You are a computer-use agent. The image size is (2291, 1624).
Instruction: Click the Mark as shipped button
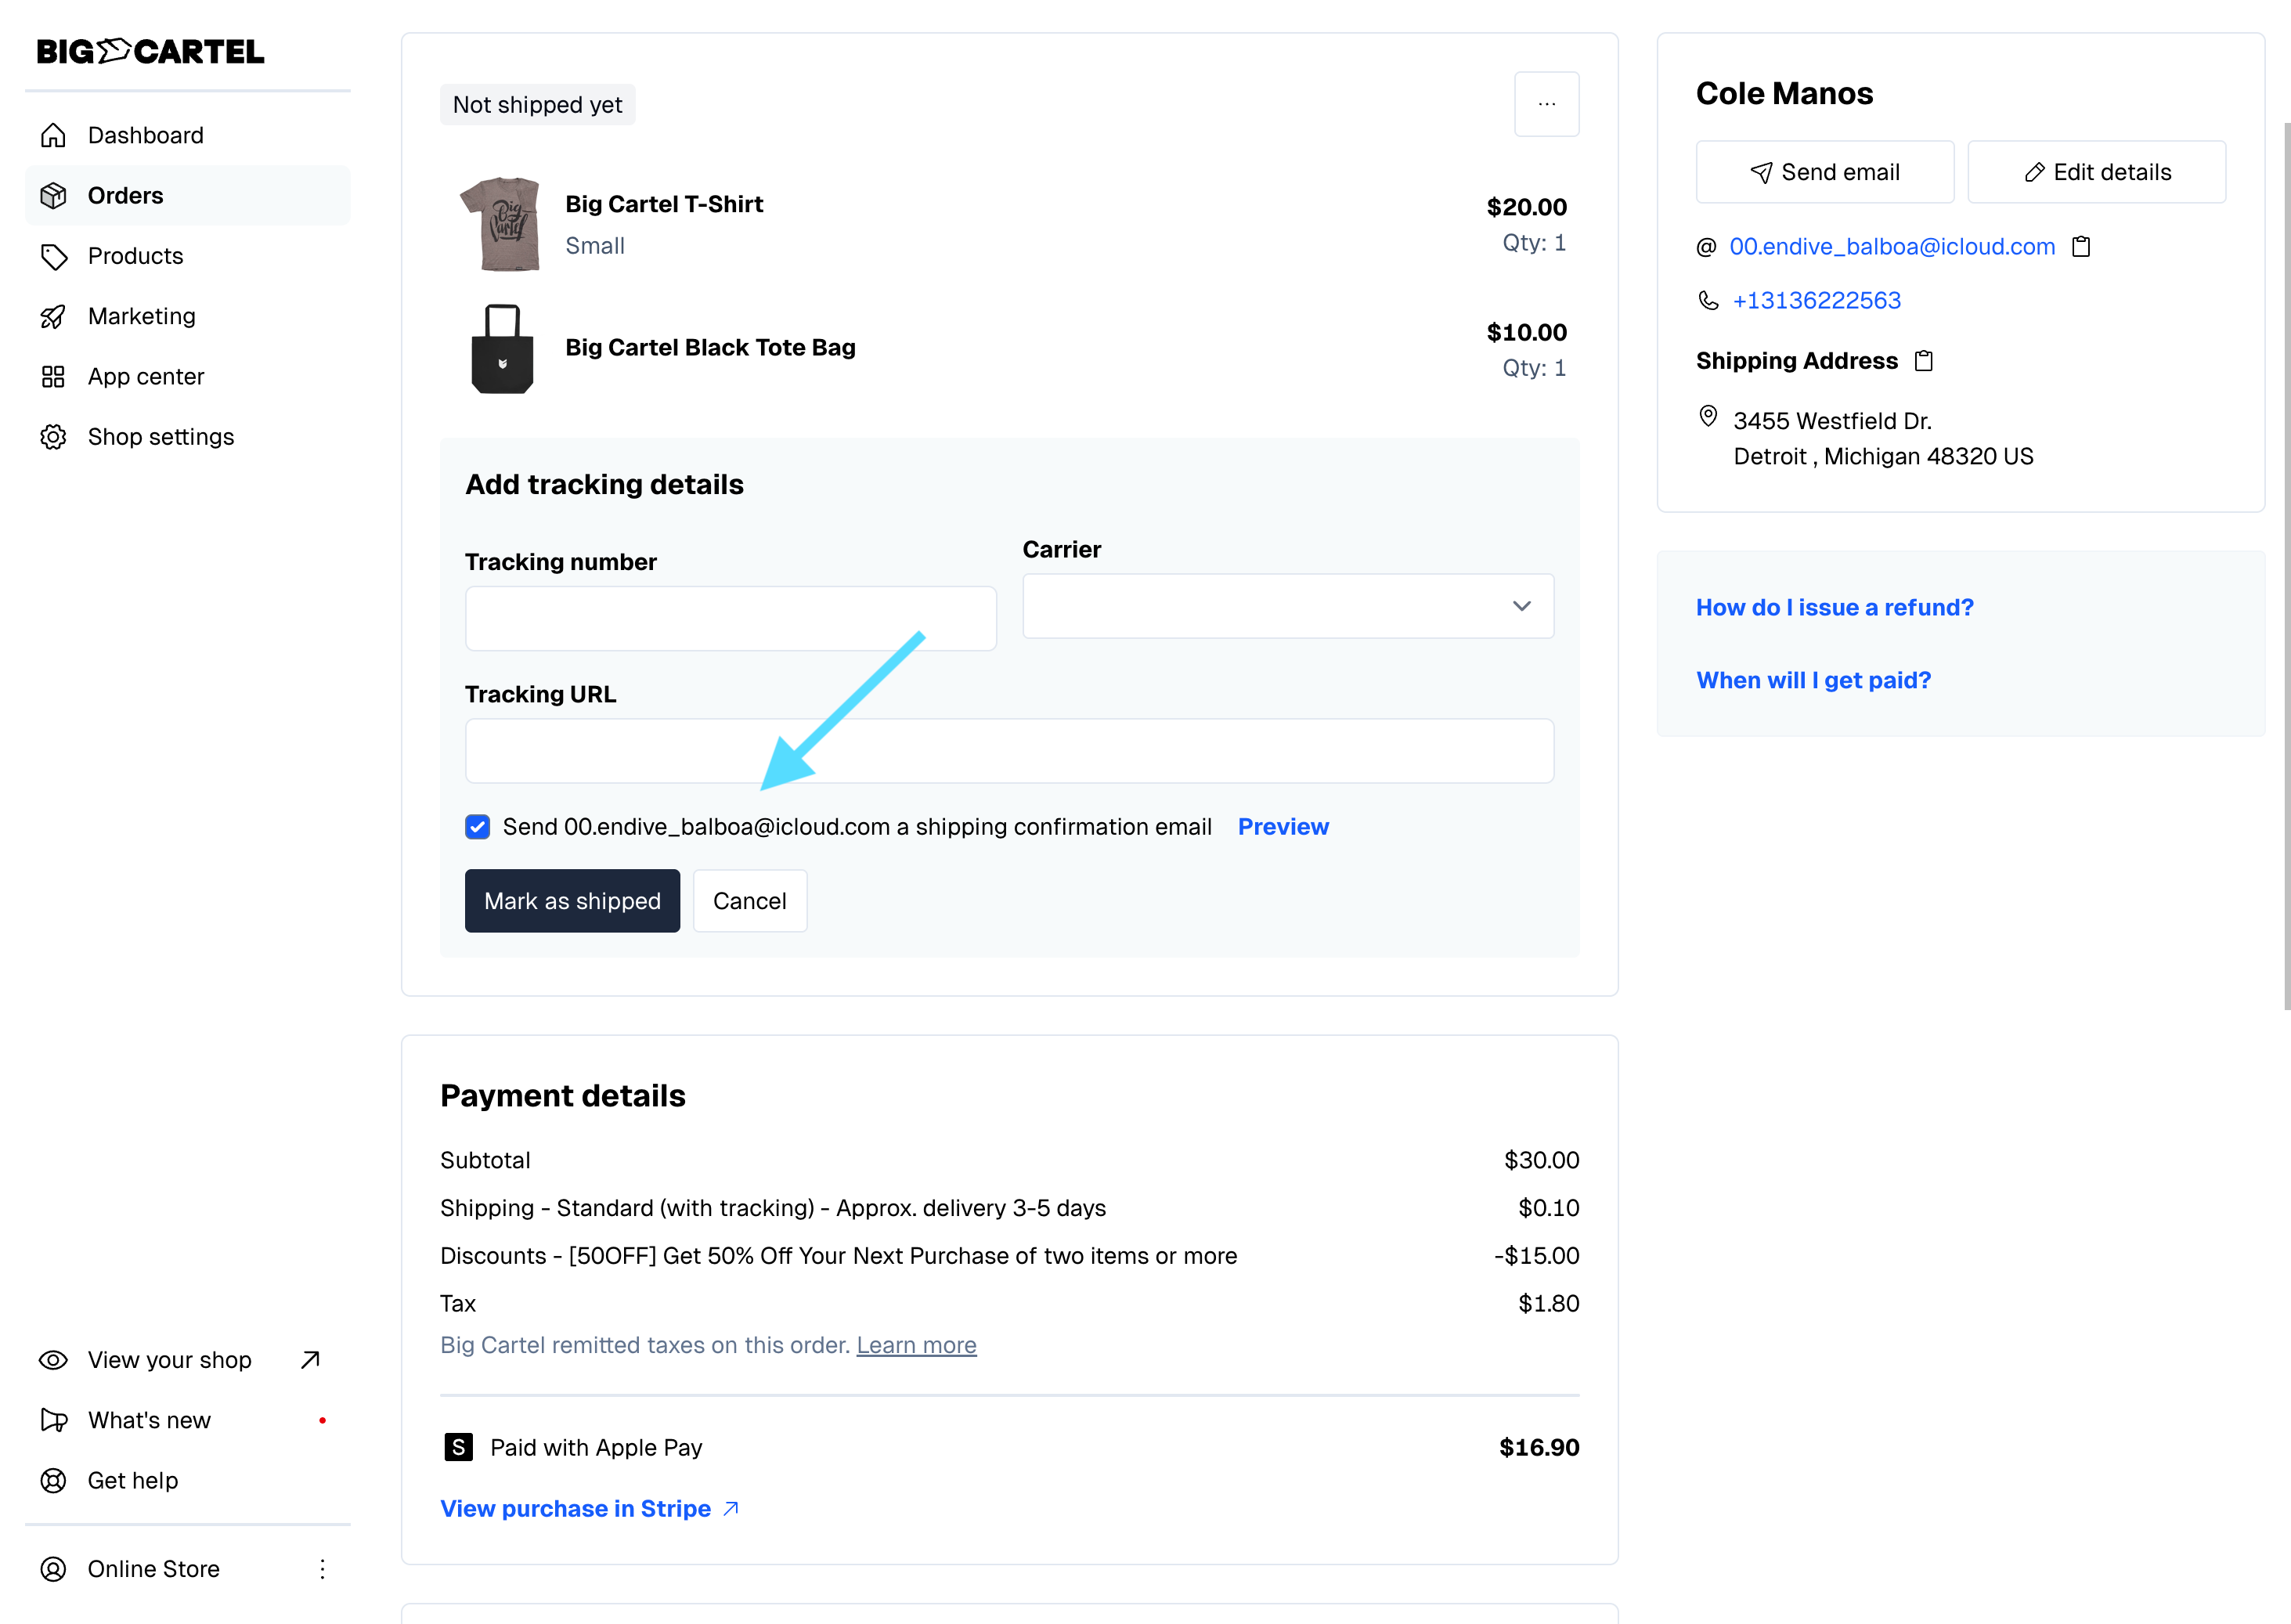572,901
